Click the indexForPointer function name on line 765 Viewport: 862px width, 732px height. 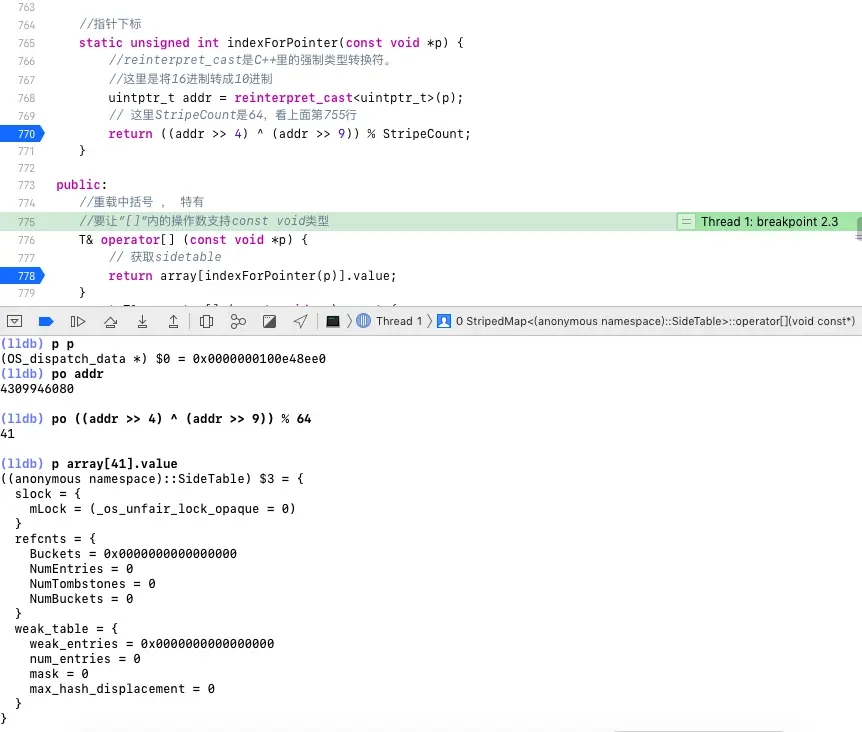pos(283,42)
